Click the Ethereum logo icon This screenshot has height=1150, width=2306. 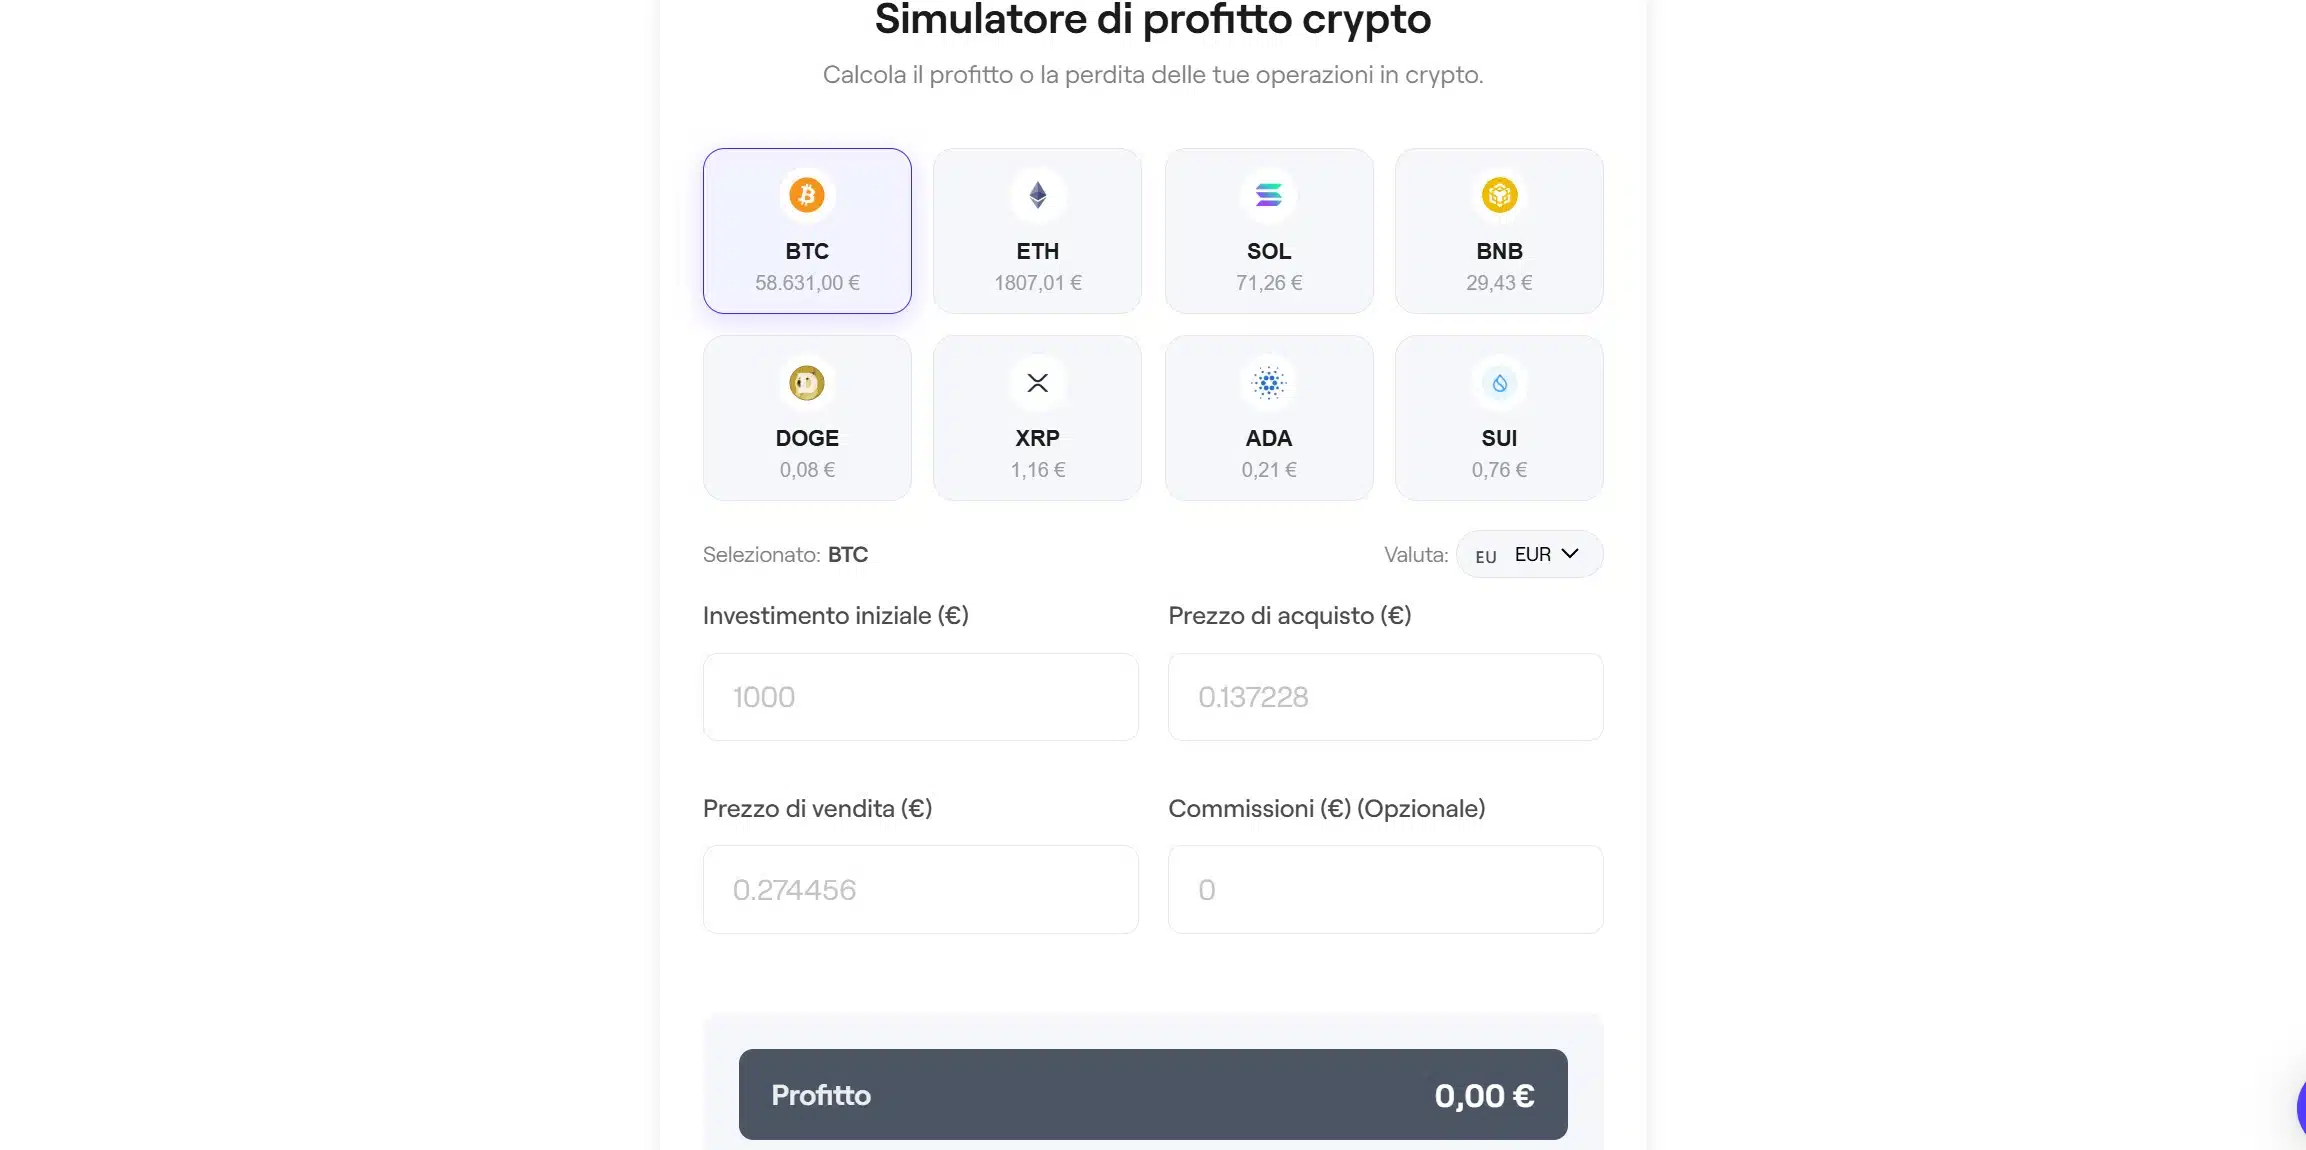1037,194
